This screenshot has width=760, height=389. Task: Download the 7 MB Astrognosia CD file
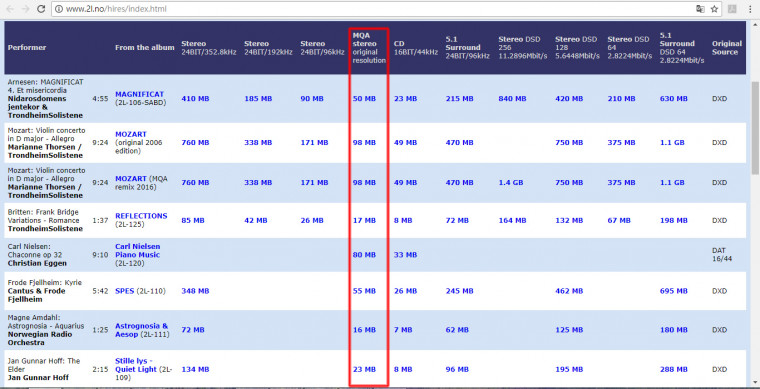[403, 330]
